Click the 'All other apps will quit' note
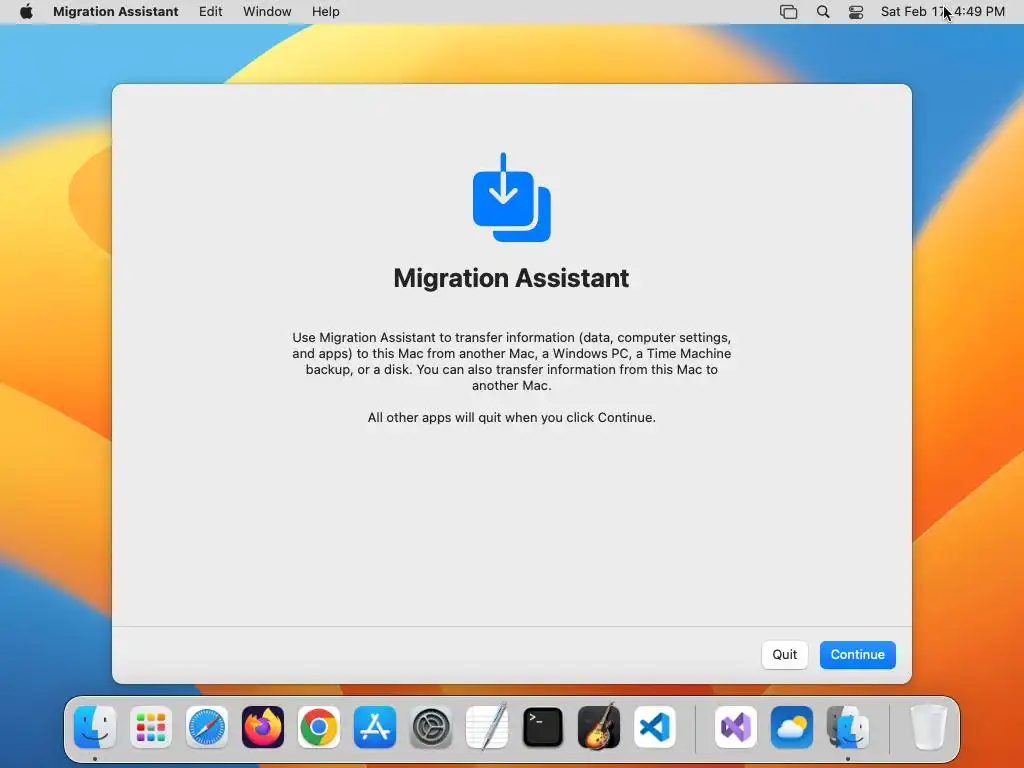Screen dimensions: 1024x768 tap(511, 417)
